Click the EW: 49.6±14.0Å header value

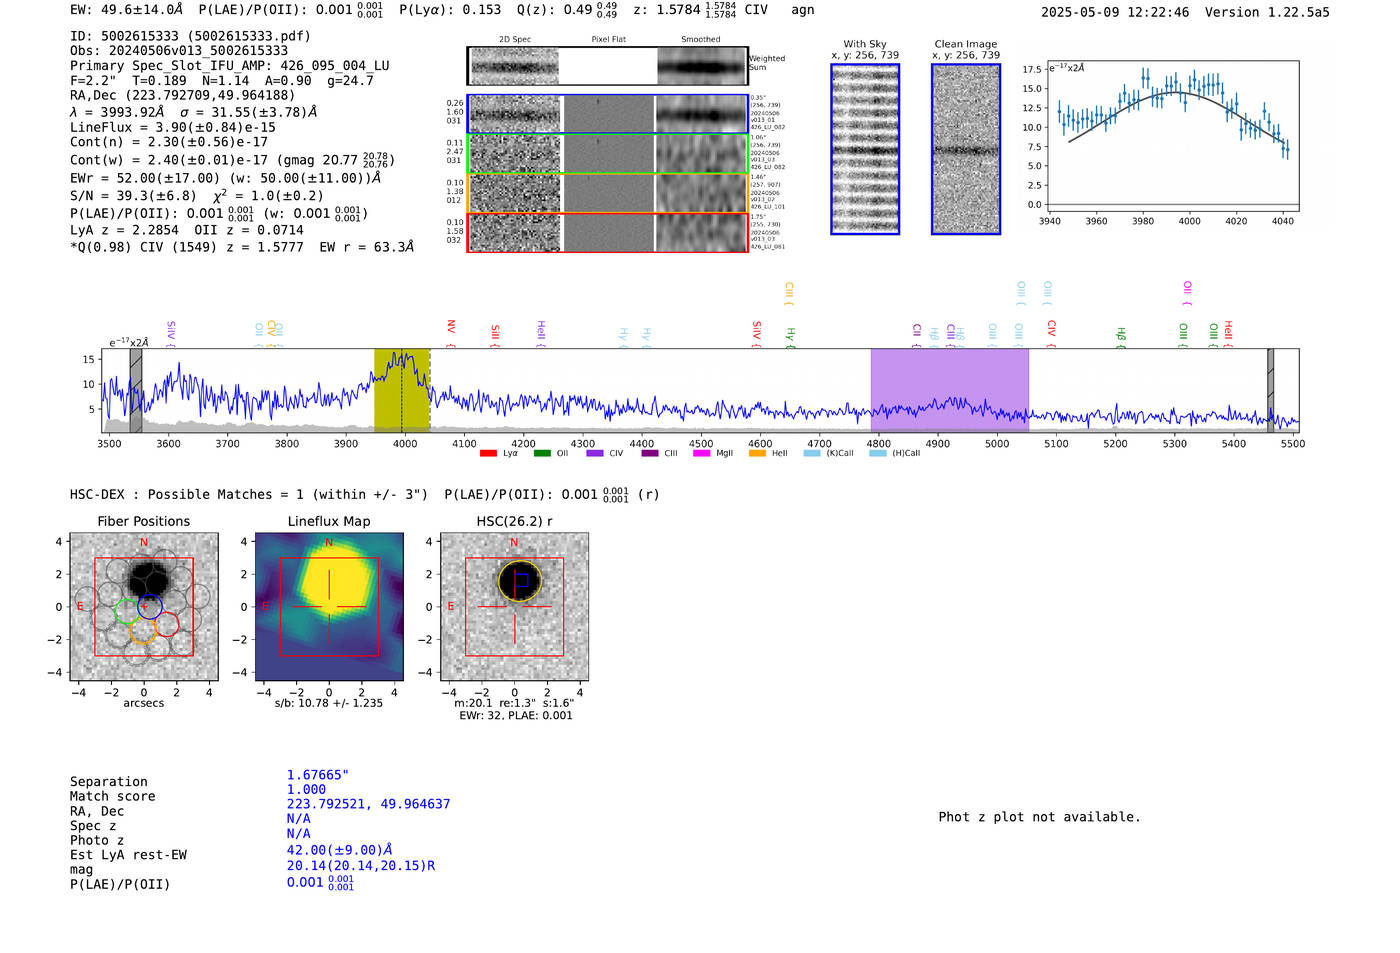tap(126, 10)
